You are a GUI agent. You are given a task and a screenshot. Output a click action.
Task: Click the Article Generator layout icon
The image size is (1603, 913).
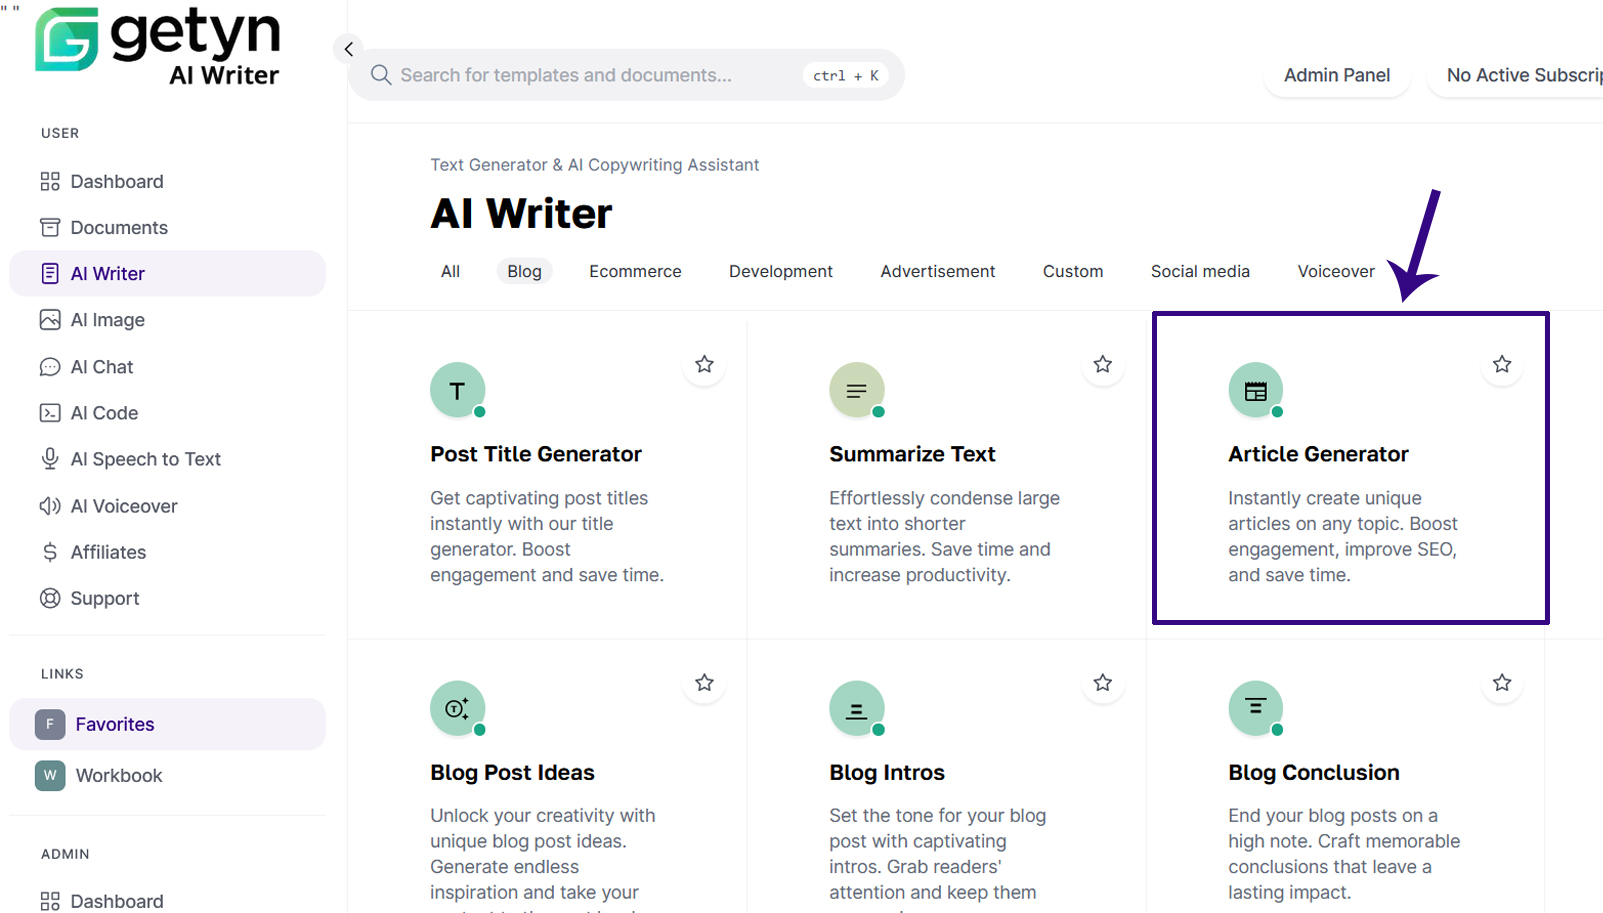(x=1256, y=390)
